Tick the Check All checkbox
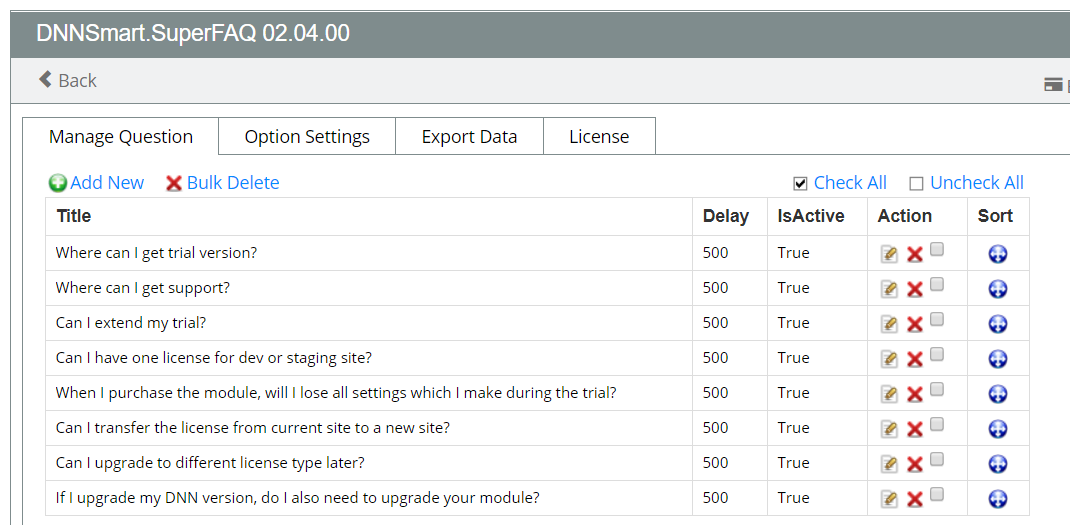Viewport: 1070px width, 525px height. (x=800, y=184)
